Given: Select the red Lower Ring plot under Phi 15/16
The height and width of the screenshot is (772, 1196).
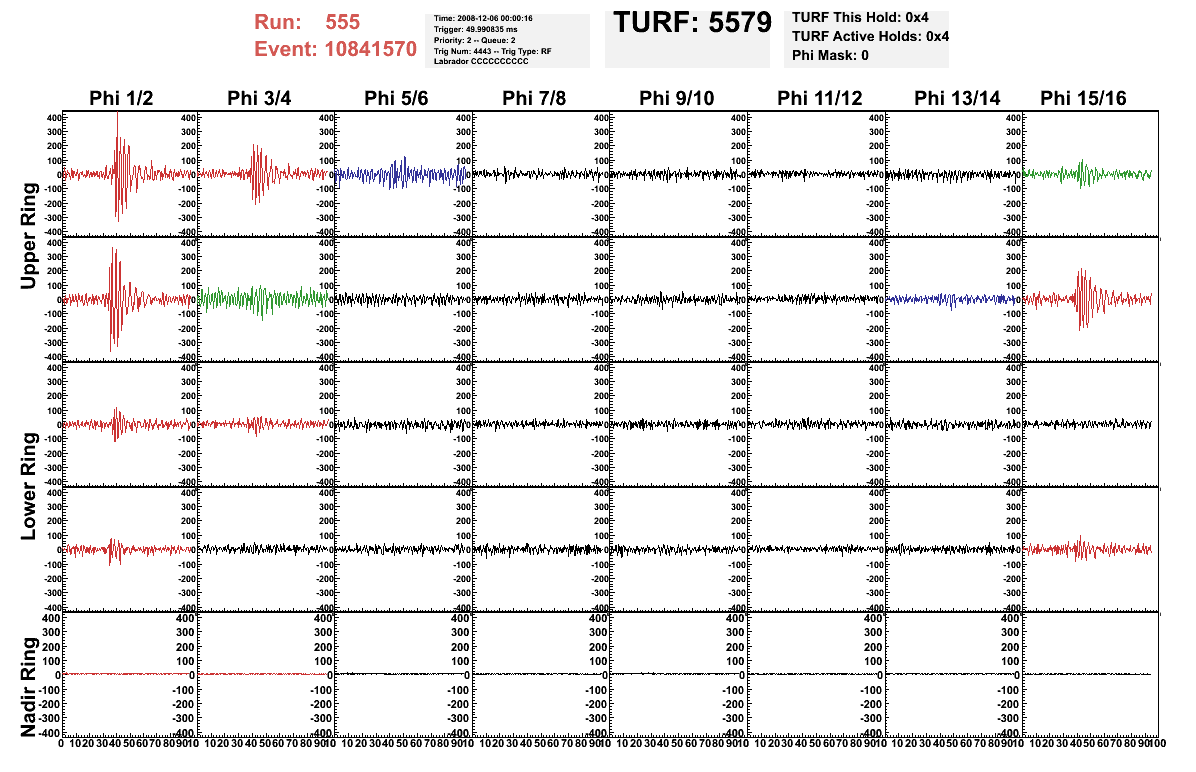Looking at the screenshot, I should click(x=1091, y=549).
